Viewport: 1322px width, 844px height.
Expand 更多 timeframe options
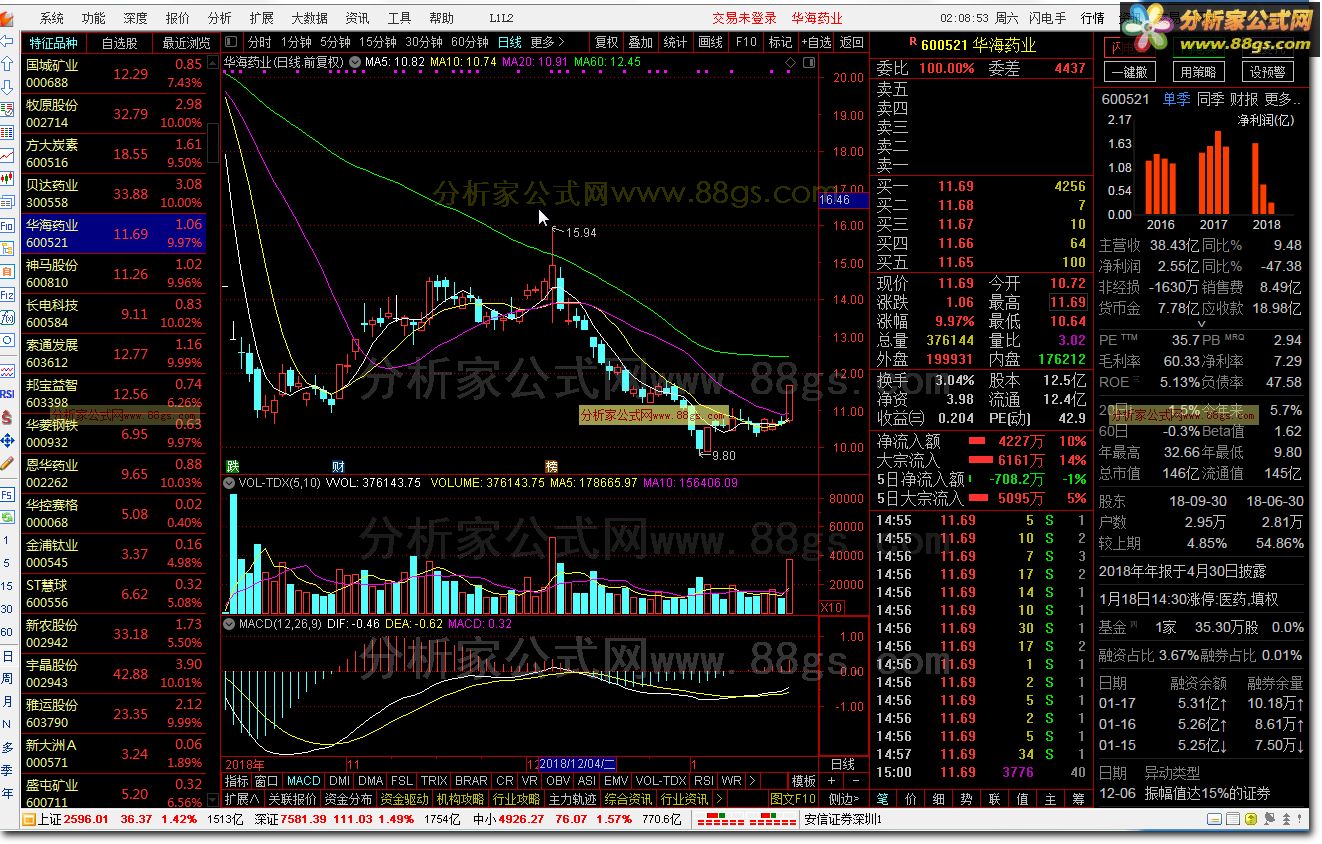(x=548, y=43)
